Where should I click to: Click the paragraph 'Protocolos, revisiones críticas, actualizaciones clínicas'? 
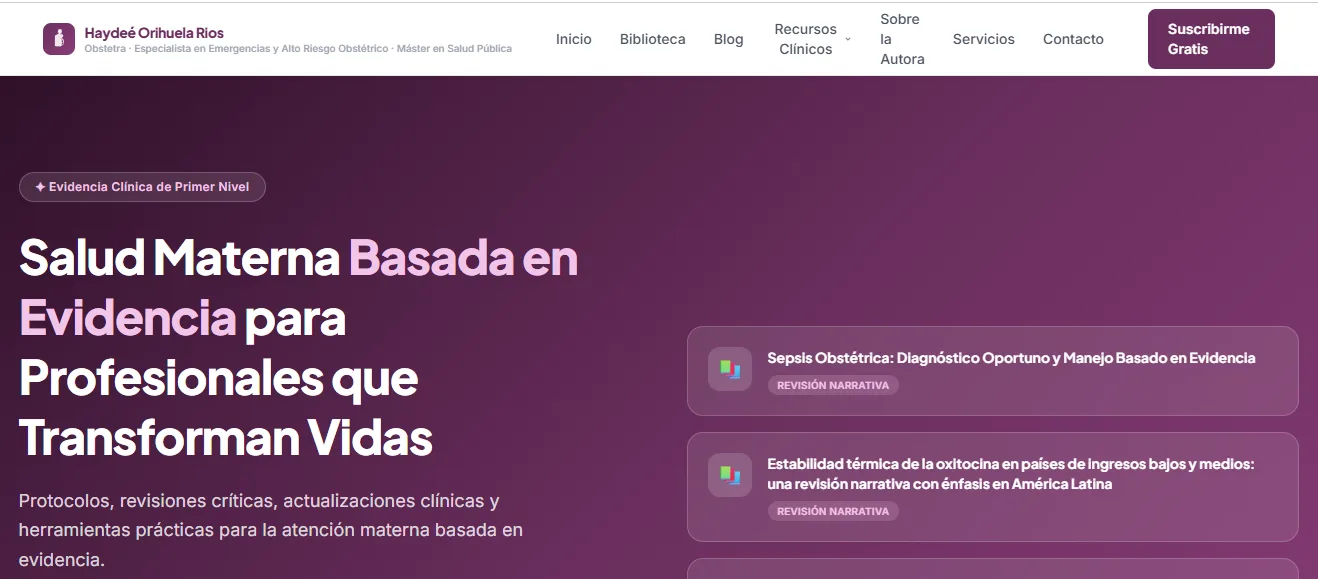pos(271,530)
